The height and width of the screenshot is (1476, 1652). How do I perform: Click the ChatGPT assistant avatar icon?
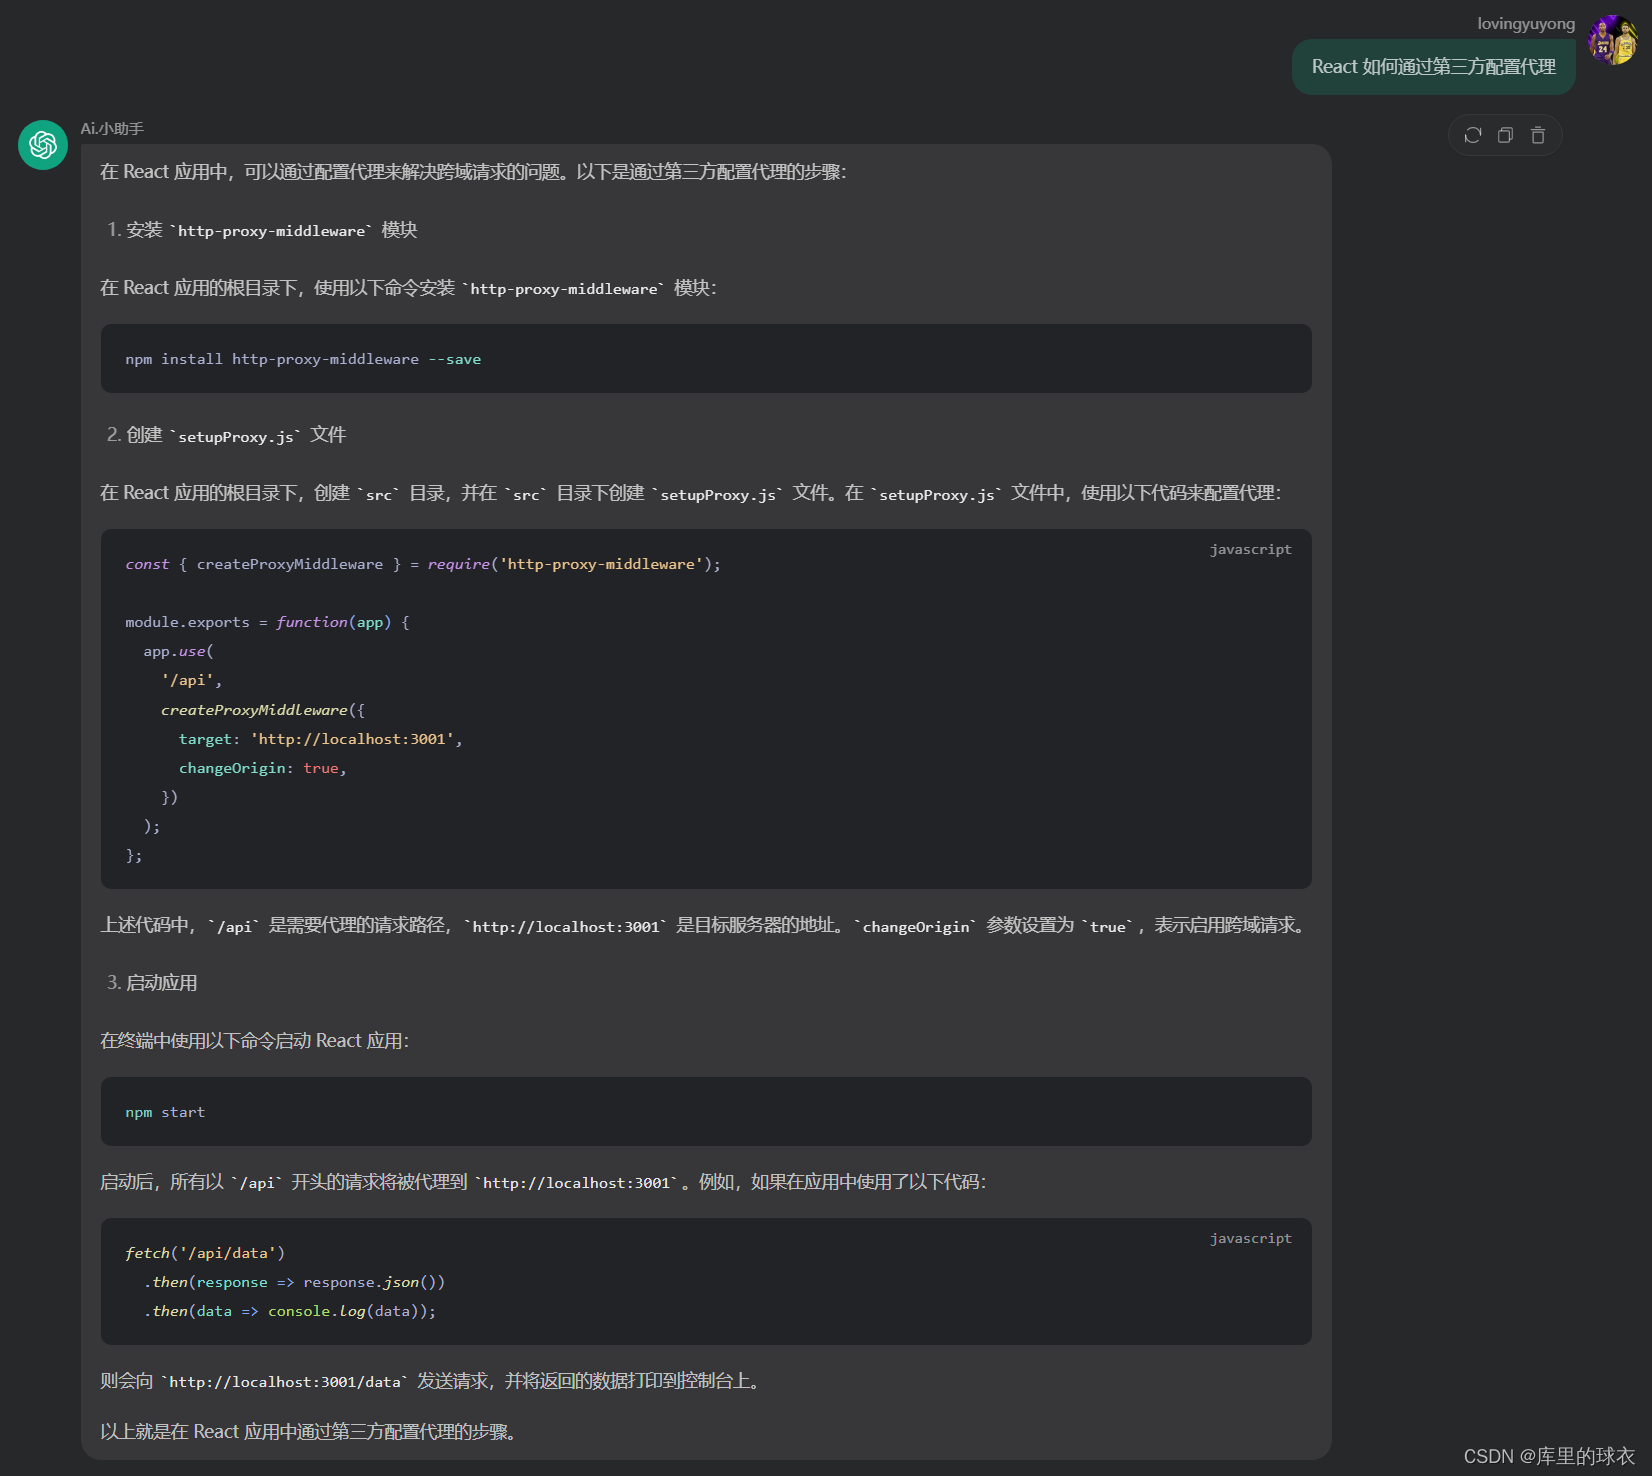coord(43,145)
